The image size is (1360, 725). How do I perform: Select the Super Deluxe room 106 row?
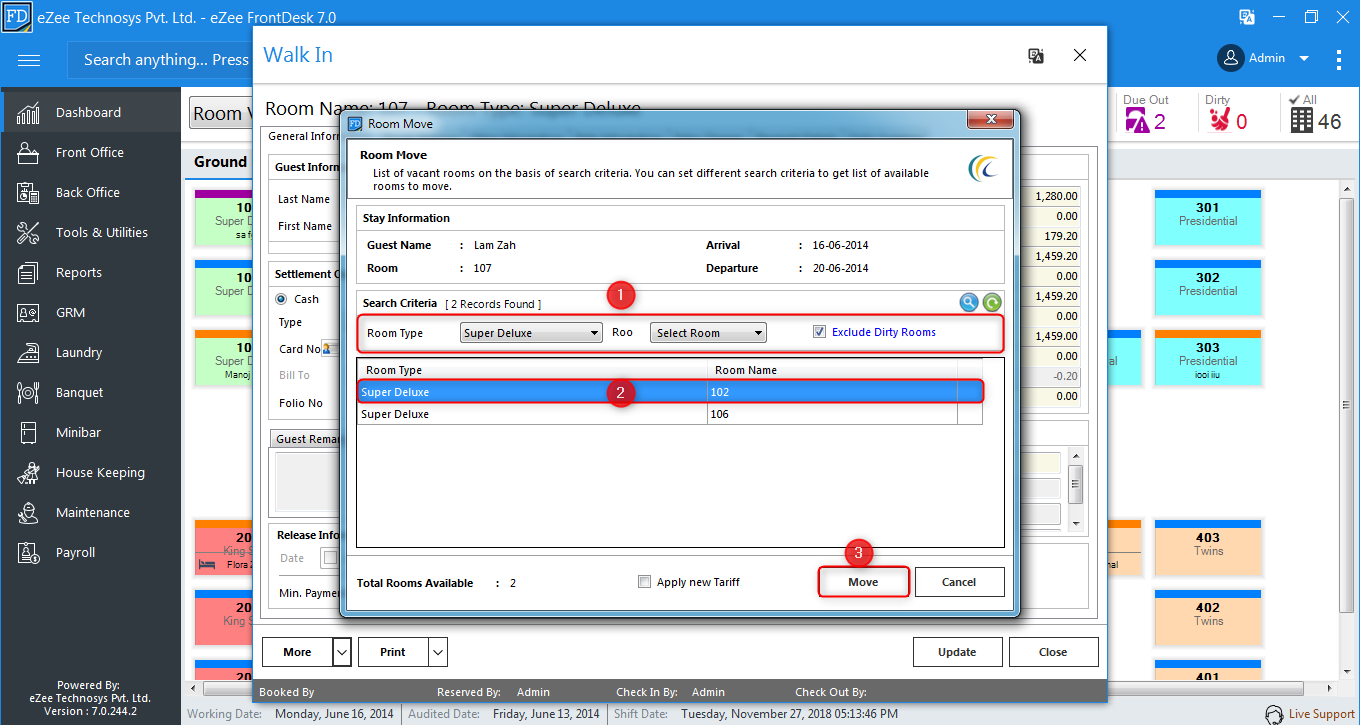670,414
